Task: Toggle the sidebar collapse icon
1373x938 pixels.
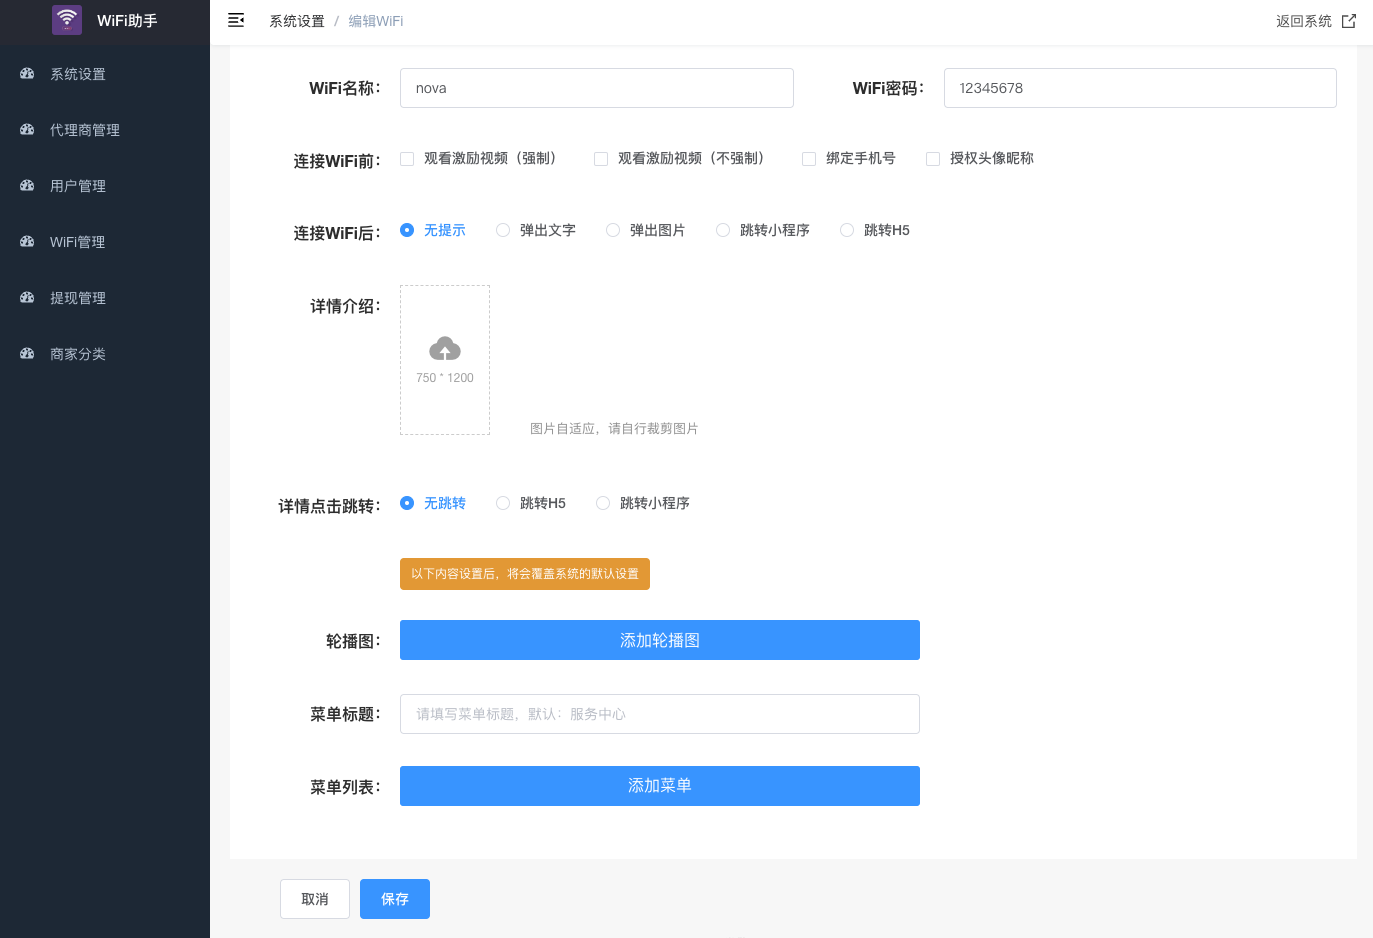Action: click(236, 20)
